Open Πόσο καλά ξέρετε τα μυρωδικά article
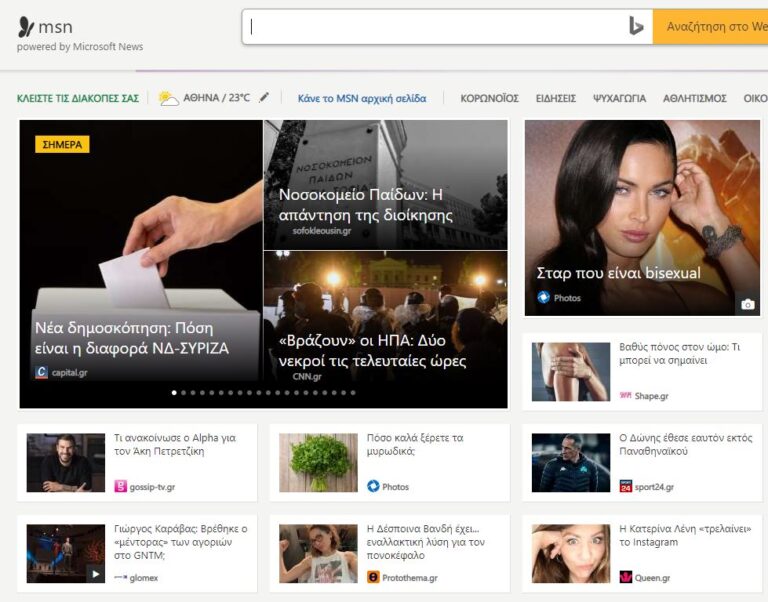Screen dimensions: 768x602 (x=415, y=444)
